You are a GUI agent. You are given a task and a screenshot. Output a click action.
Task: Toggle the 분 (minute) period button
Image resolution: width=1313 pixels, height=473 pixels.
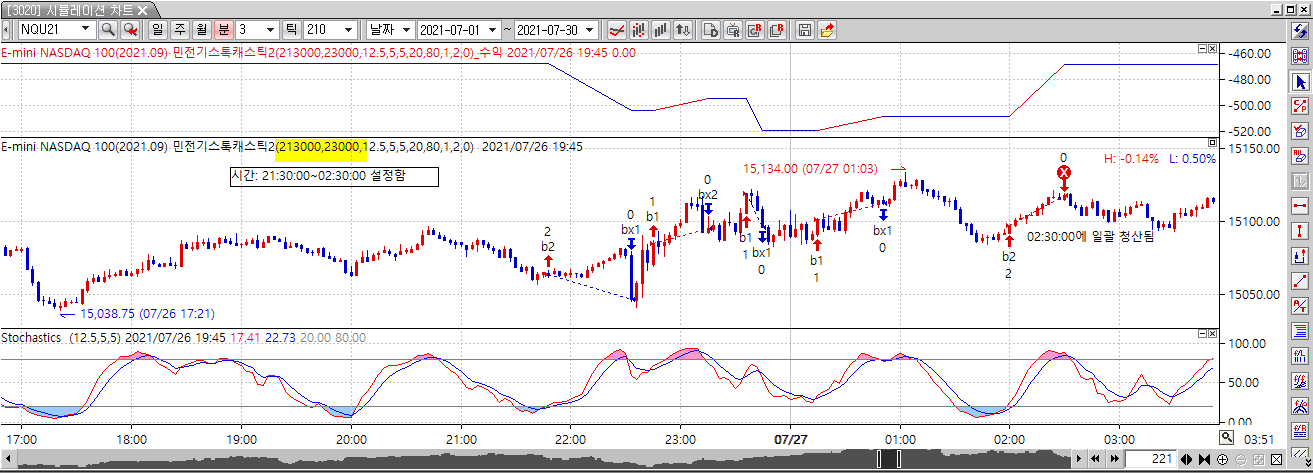tap(223, 30)
